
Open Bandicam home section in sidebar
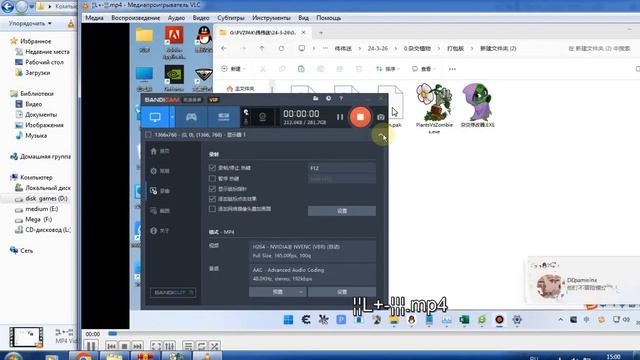tap(160, 151)
